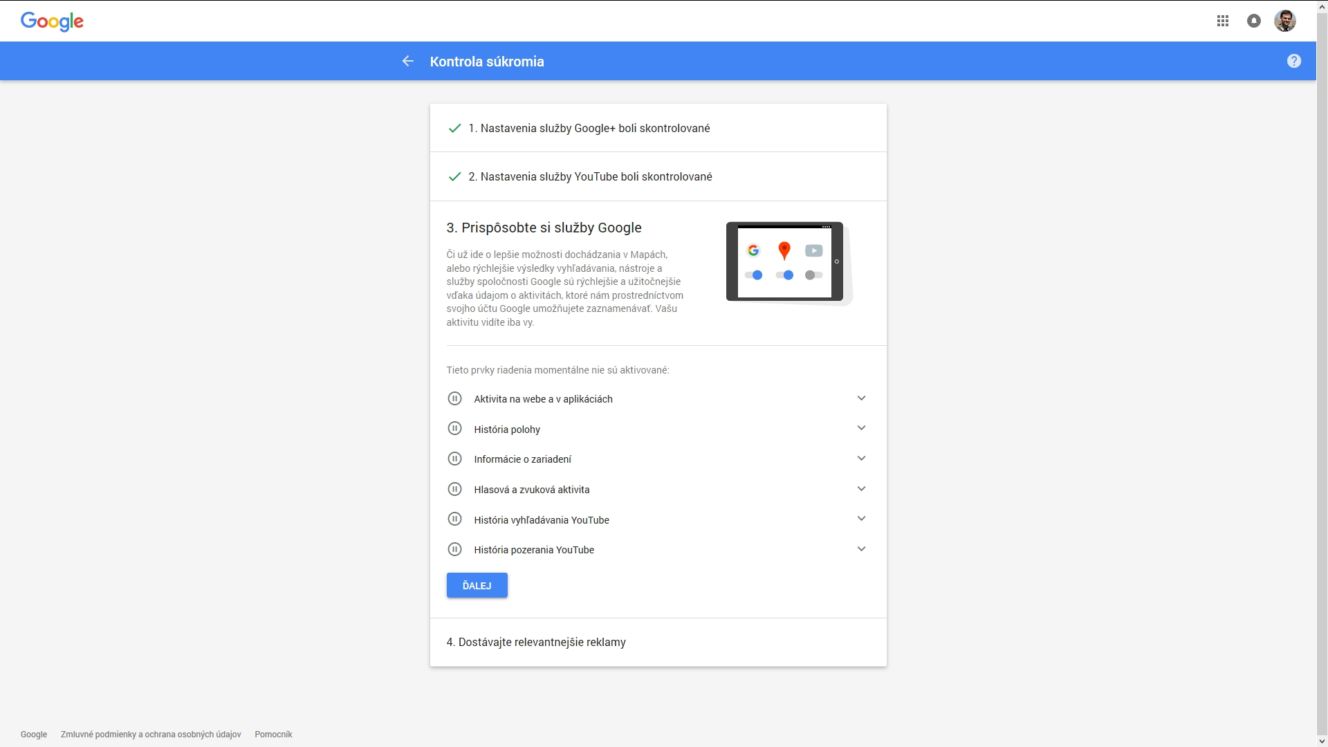Open the Google apps grid icon
1328x747 pixels.
click(1222, 20)
